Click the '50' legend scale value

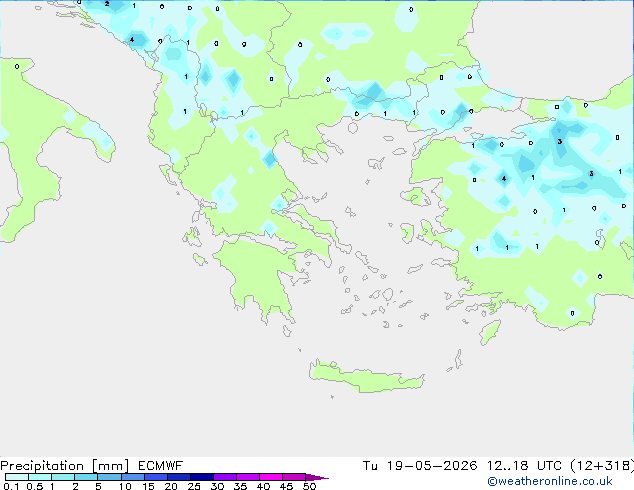click(309, 486)
